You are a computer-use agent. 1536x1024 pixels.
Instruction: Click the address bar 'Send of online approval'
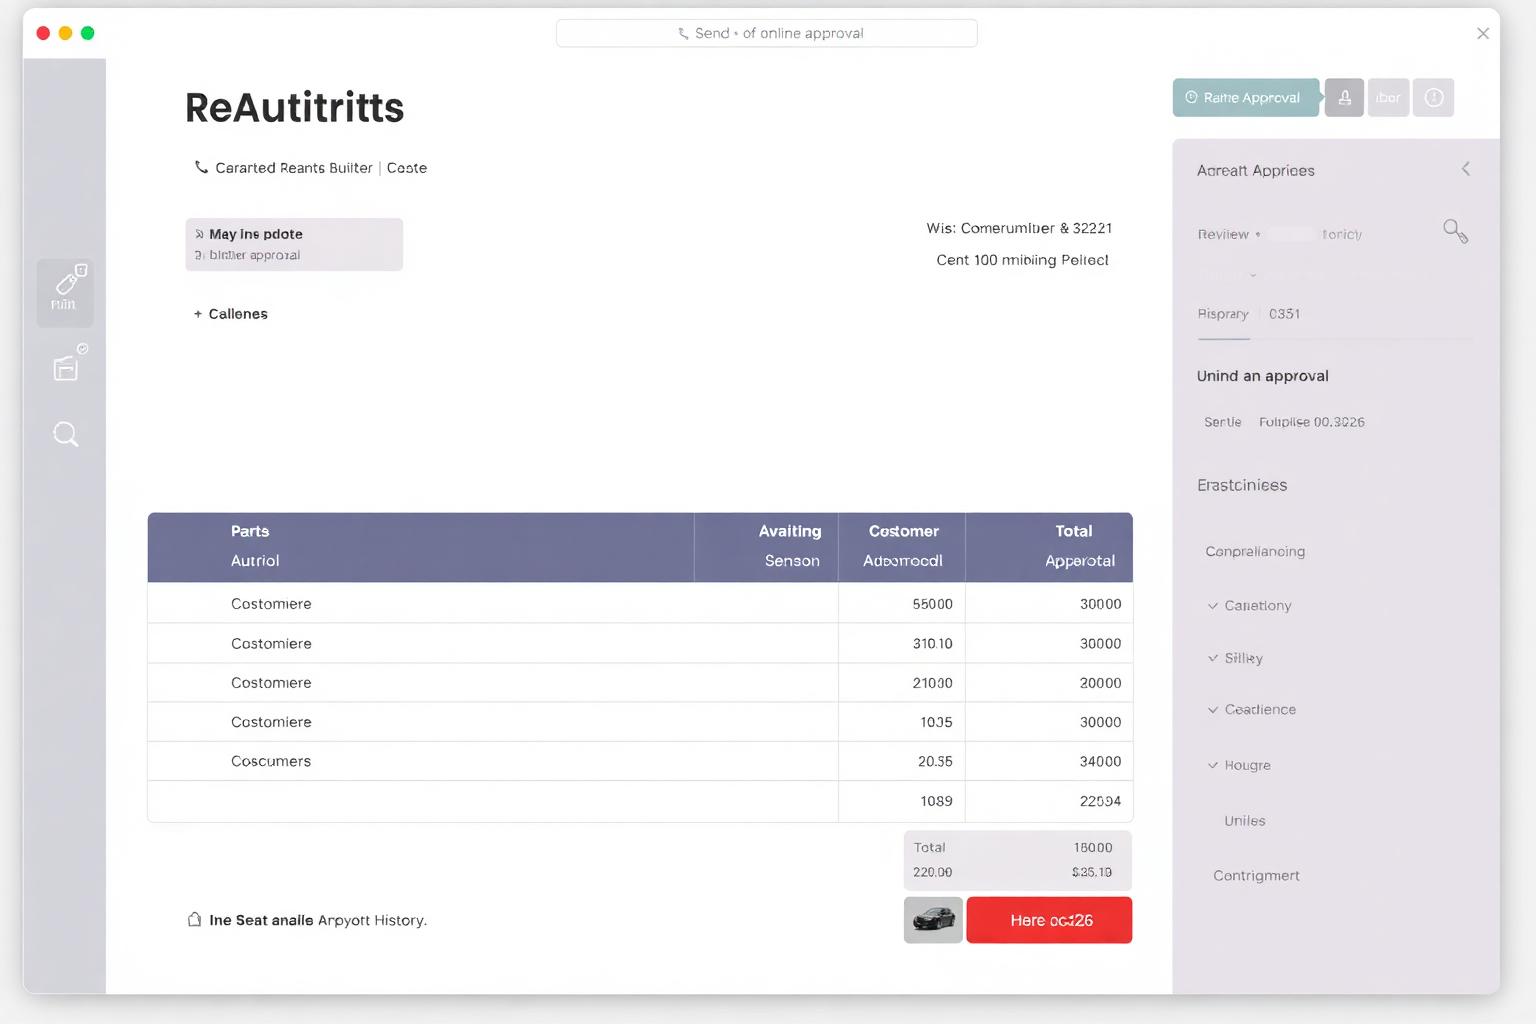coord(766,33)
